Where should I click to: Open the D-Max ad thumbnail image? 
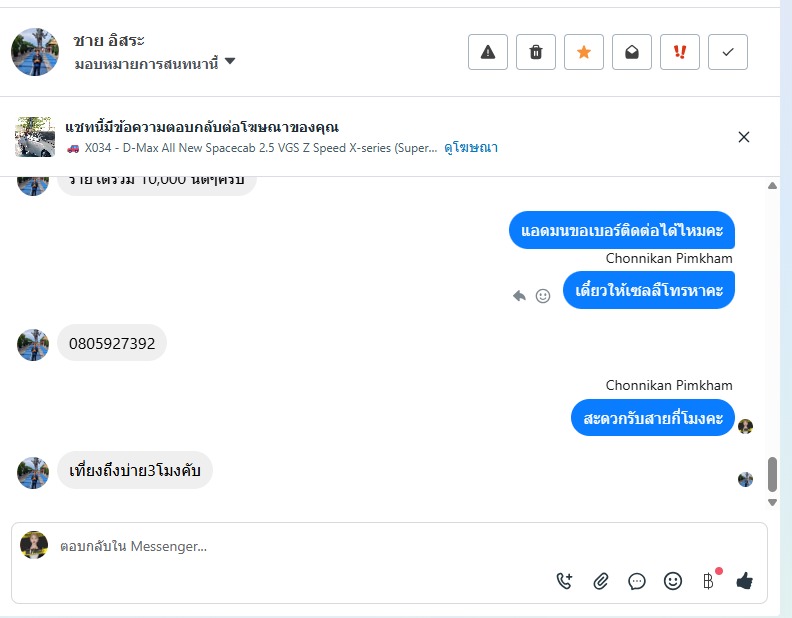34,137
